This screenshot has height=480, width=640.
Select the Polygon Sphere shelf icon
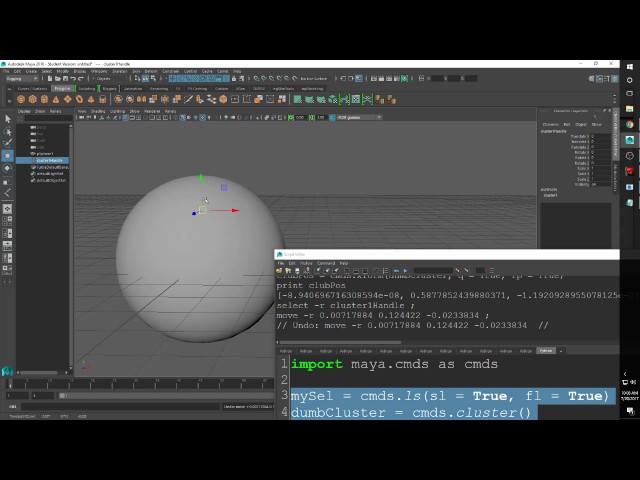coord(21,99)
